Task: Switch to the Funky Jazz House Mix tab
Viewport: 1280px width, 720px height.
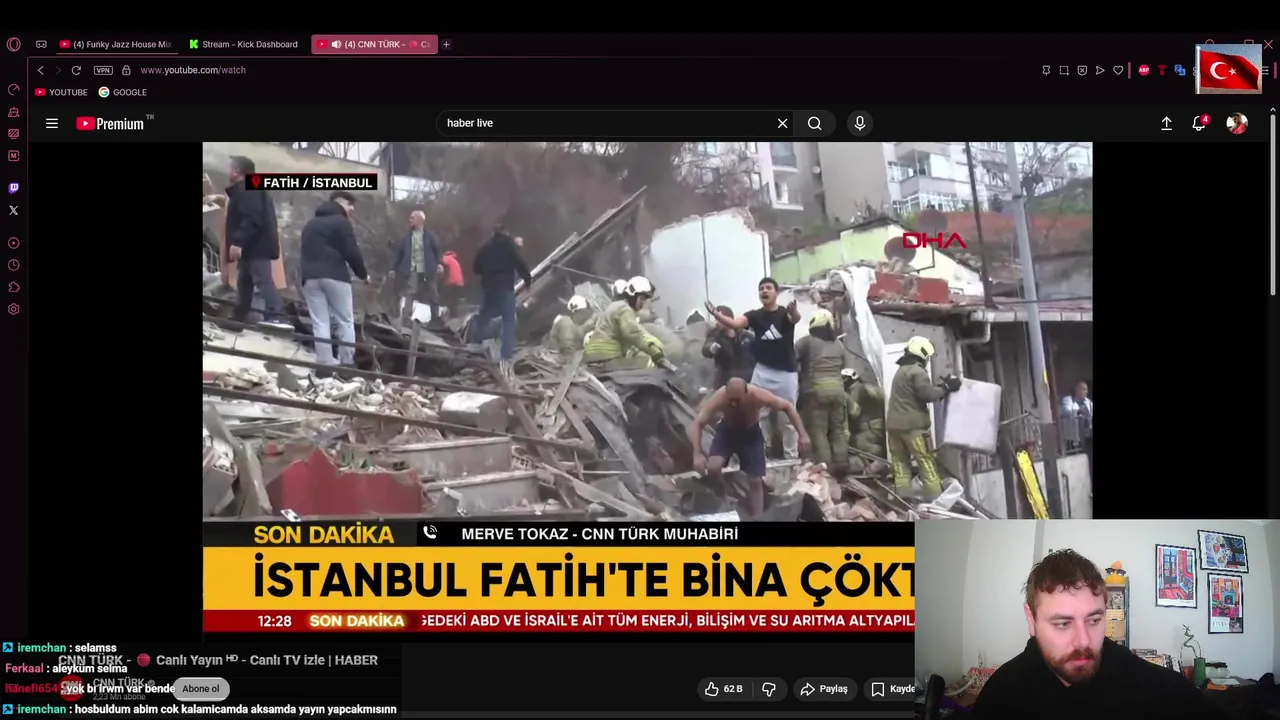Action: pyautogui.click(x=115, y=44)
